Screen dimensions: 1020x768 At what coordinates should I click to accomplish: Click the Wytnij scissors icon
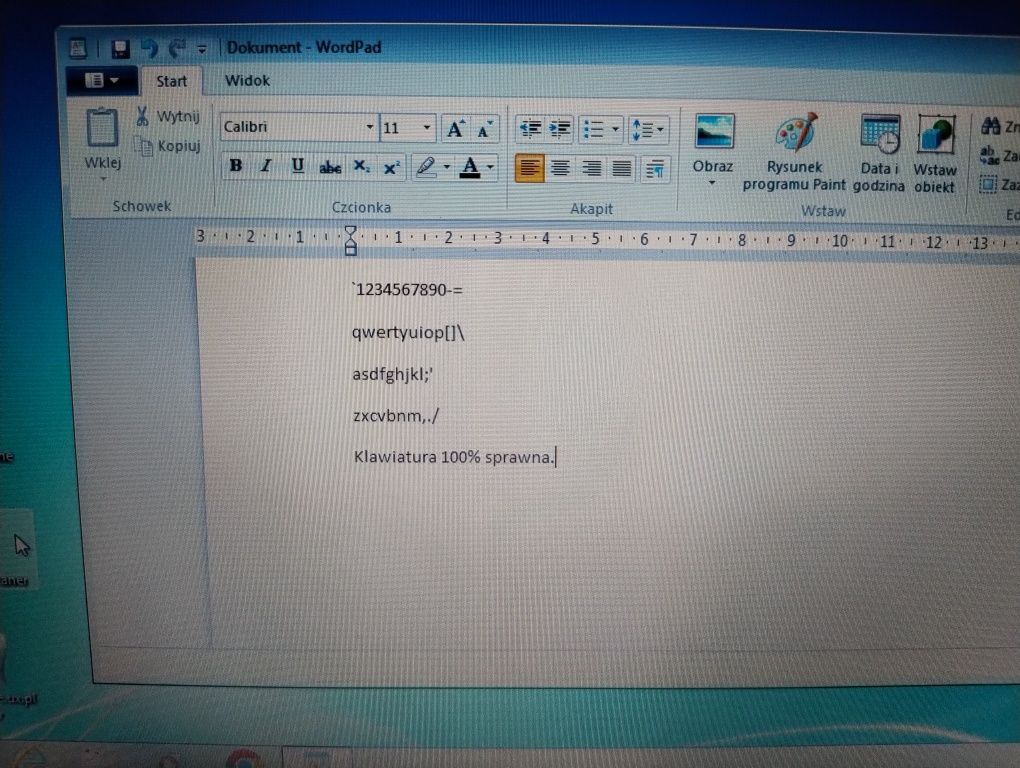[142, 116]
